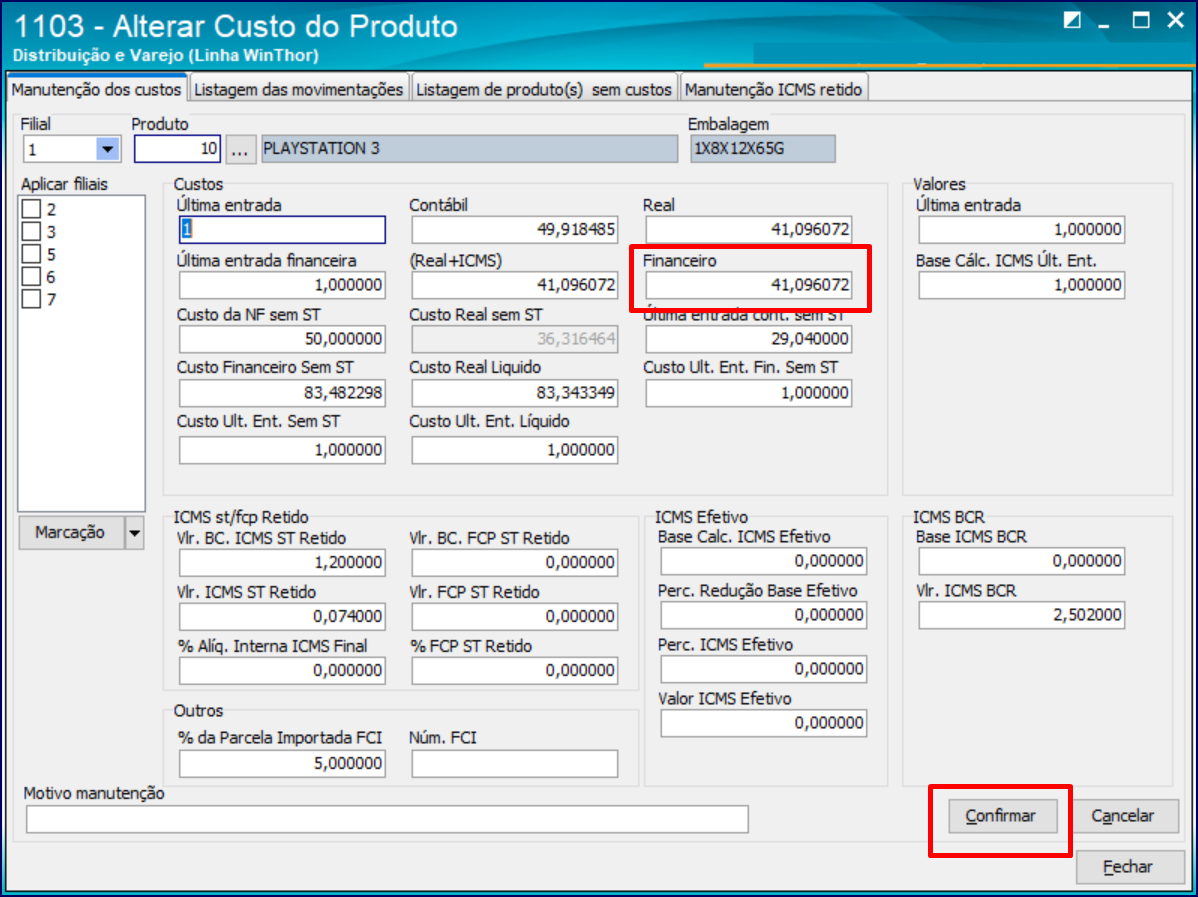The image size is (1198, 897).
Task: Click the Custo Ult. Ent. Sem ST field
Action: tap(282, 450)
